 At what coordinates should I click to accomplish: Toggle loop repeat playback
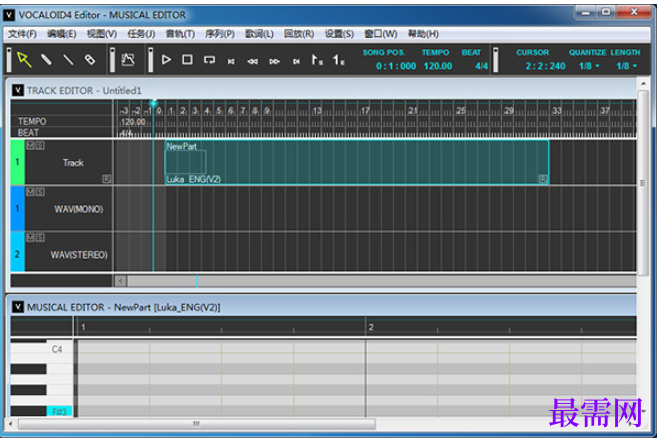(x=209, y=60)
